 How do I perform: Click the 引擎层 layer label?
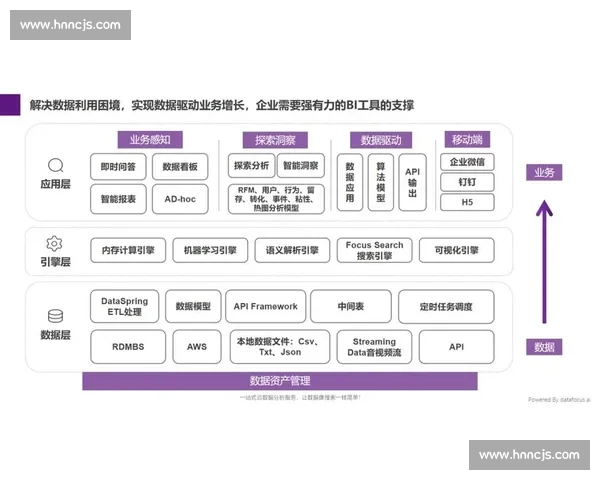click(55, 262)
